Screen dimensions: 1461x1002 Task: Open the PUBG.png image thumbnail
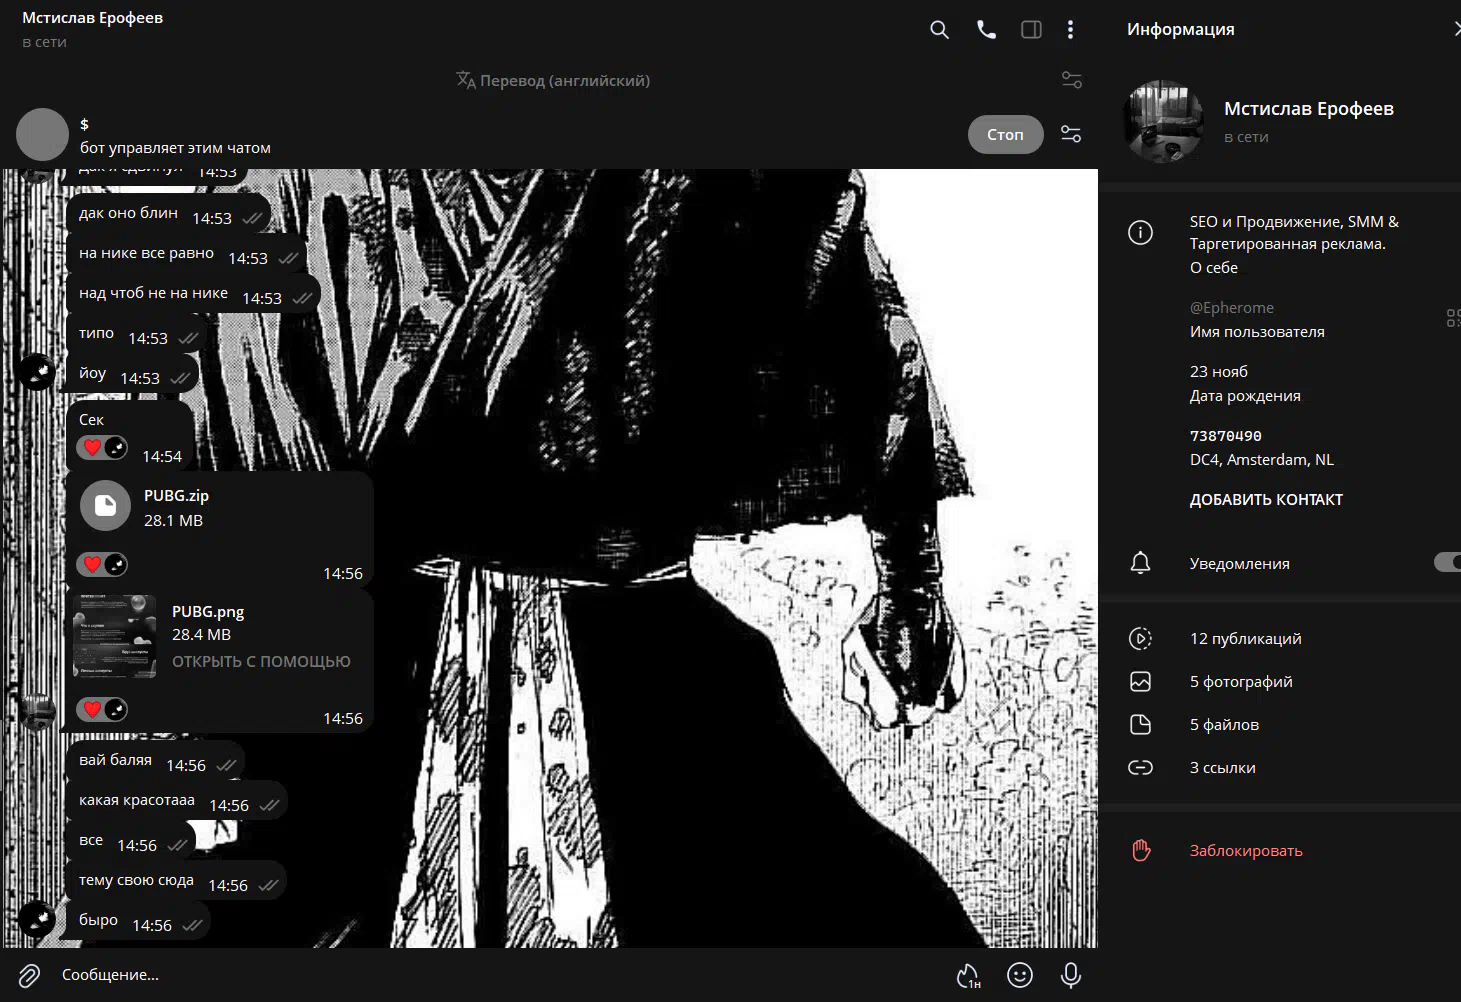(x=115, y=637)
